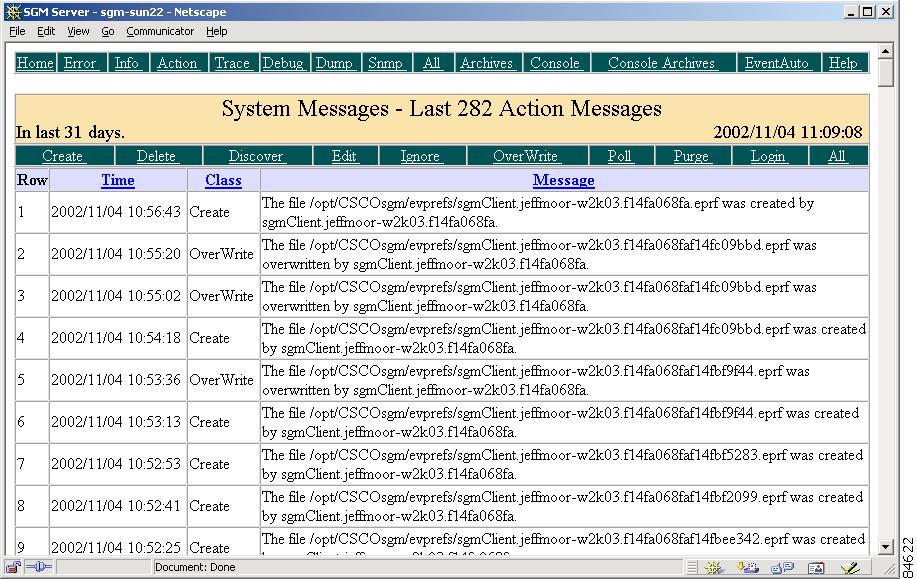Filter action messages by Create
Screen dimensions: 917x579
(63, 156)
